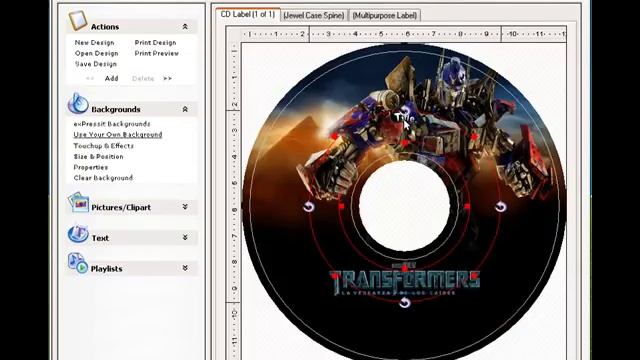Viewport: 640px width, 360px height.
Task: Click Use Your Own Background
Action: pyautogui.click(x=118, y=134)
